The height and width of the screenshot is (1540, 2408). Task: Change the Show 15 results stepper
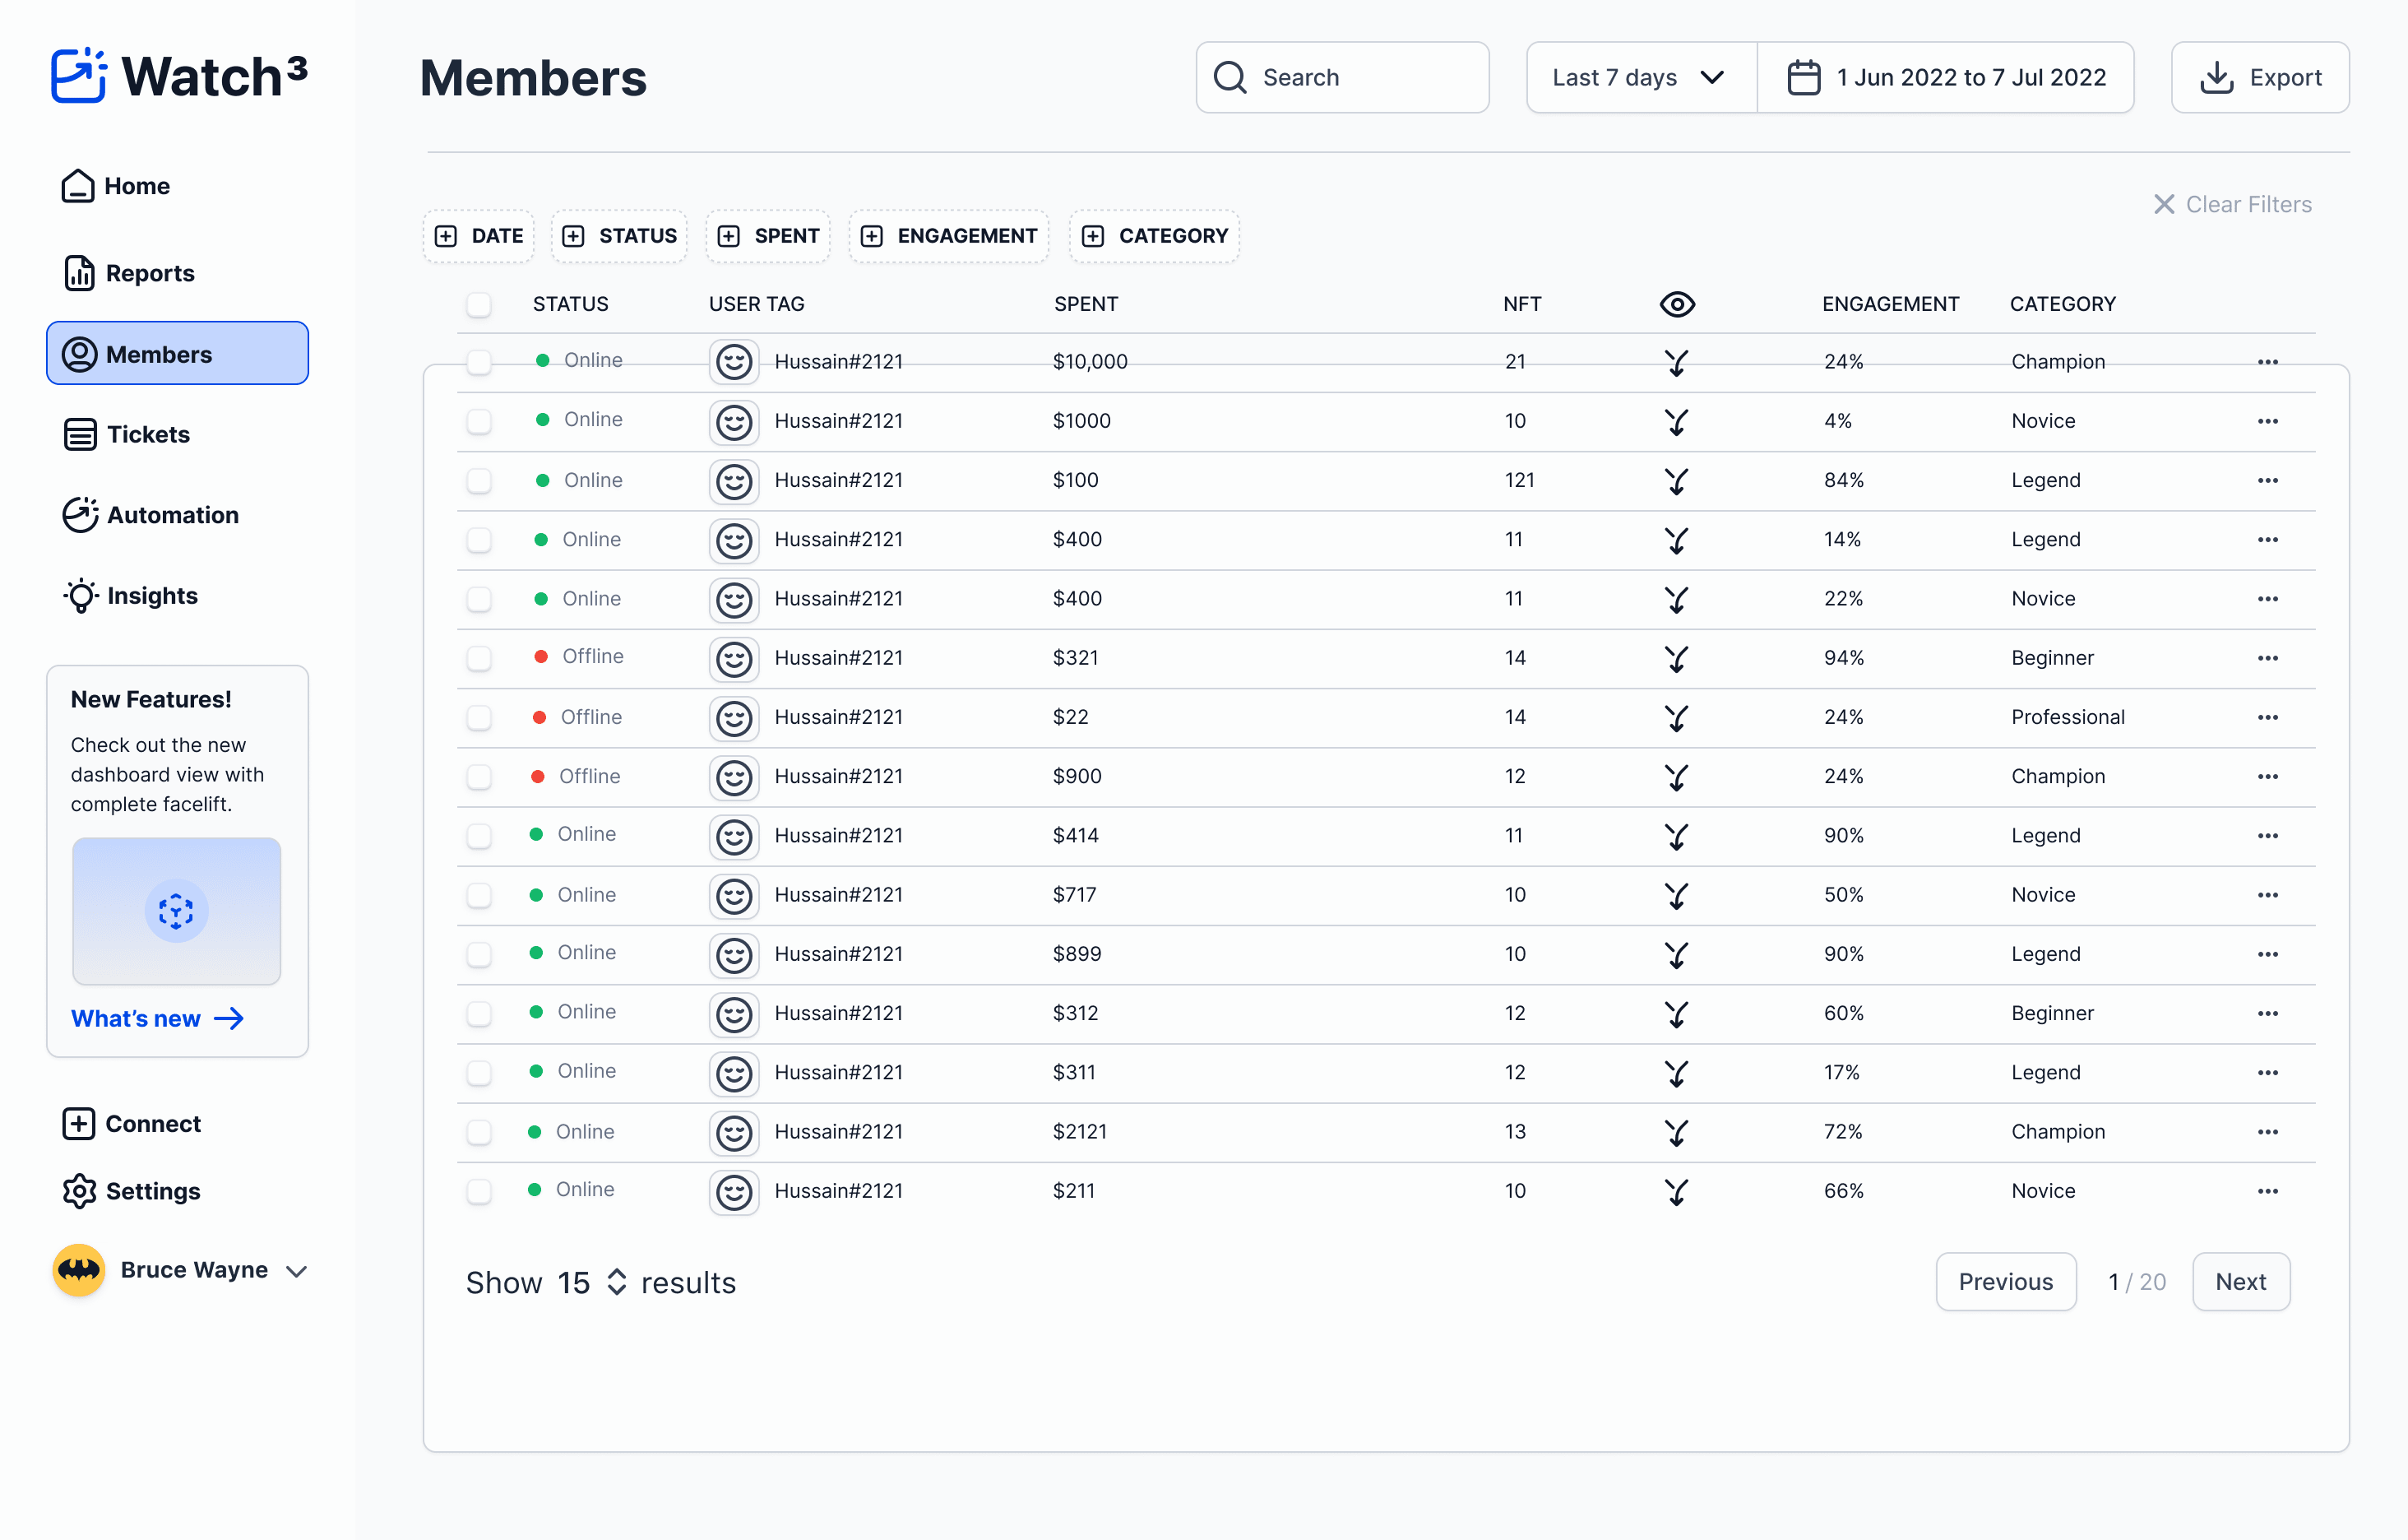coord(617,1282)
